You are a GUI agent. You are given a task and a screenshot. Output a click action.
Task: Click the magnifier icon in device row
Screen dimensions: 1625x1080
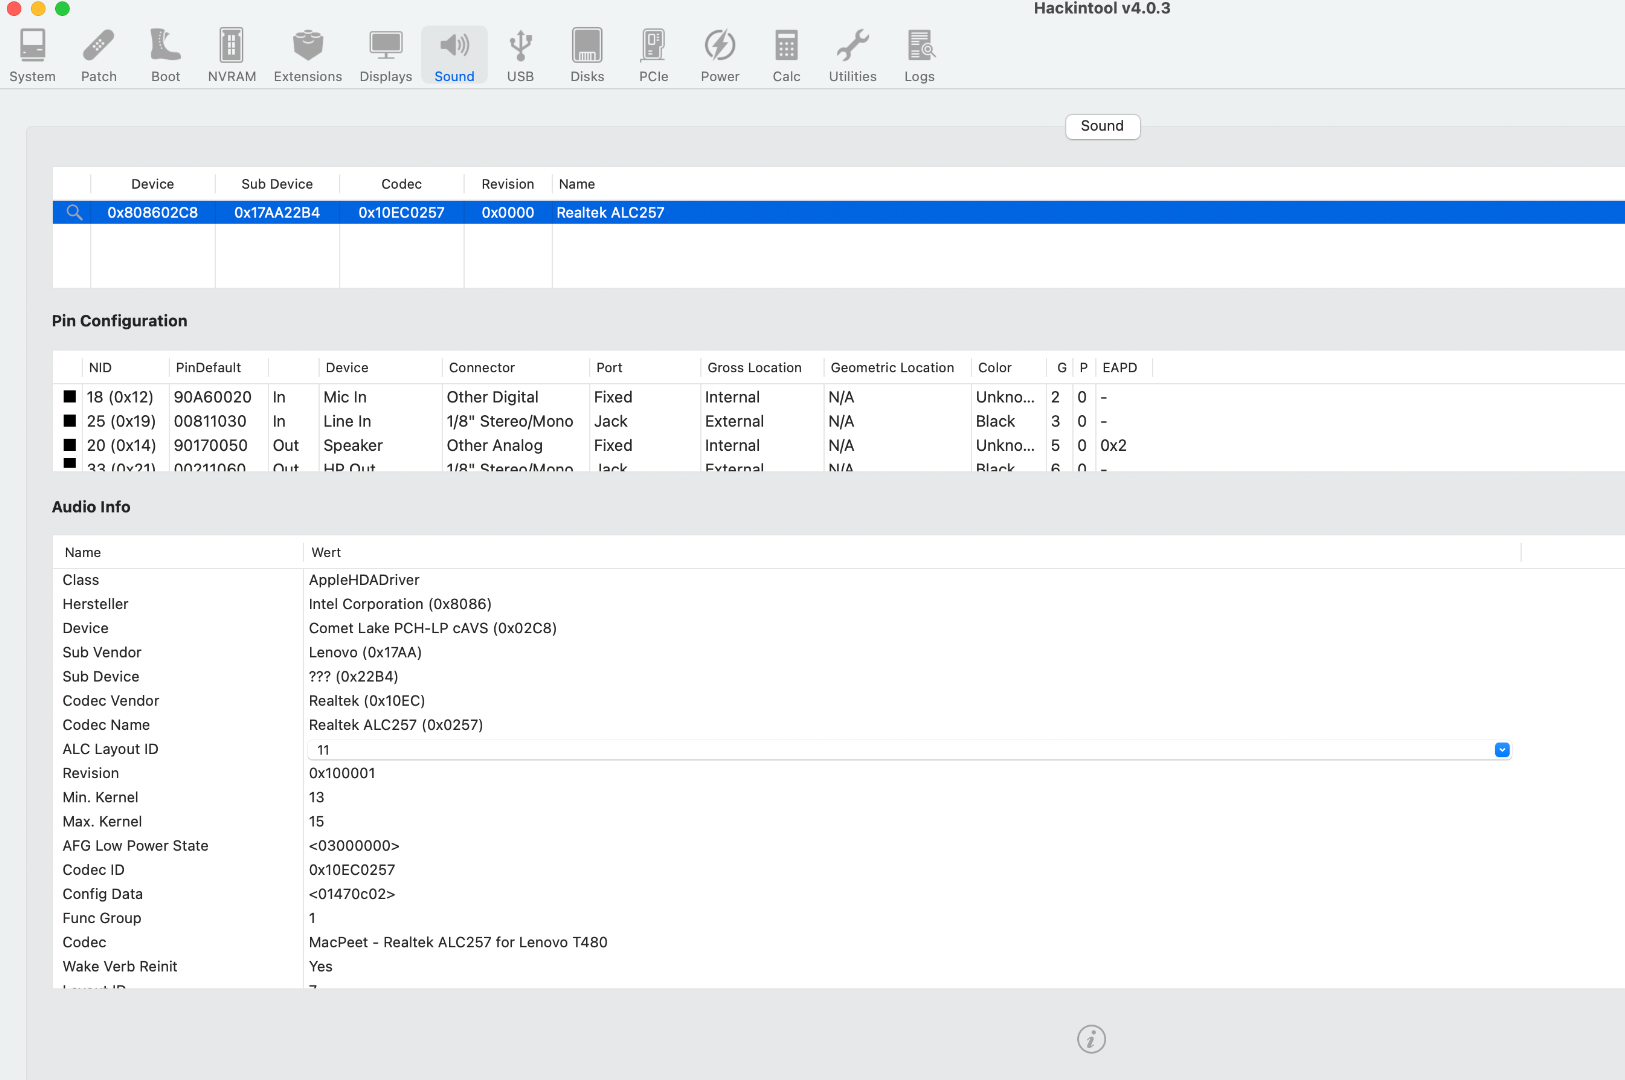74,213
